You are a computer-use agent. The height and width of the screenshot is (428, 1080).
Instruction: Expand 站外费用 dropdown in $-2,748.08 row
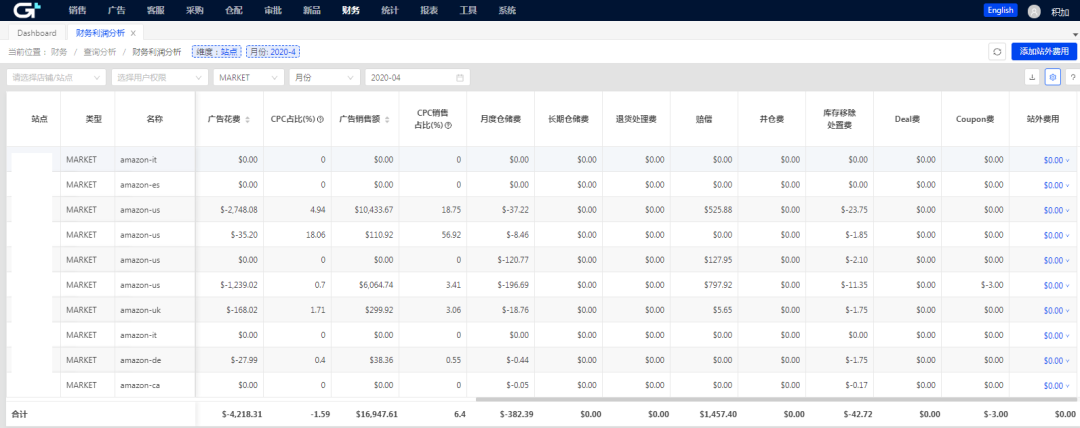1057,210
